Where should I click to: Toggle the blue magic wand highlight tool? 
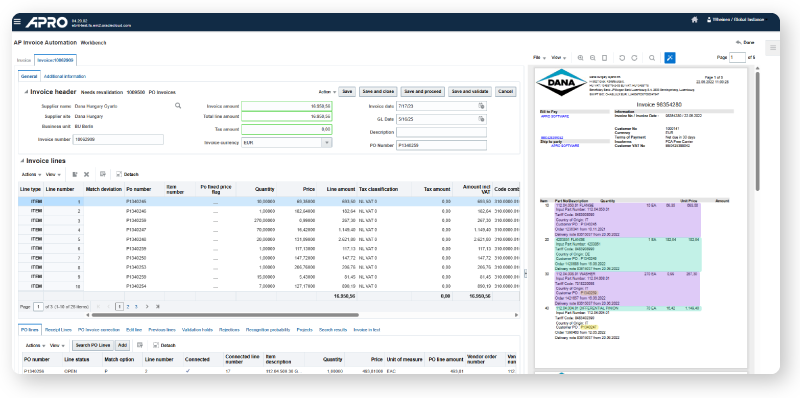[x=670, y=58]
